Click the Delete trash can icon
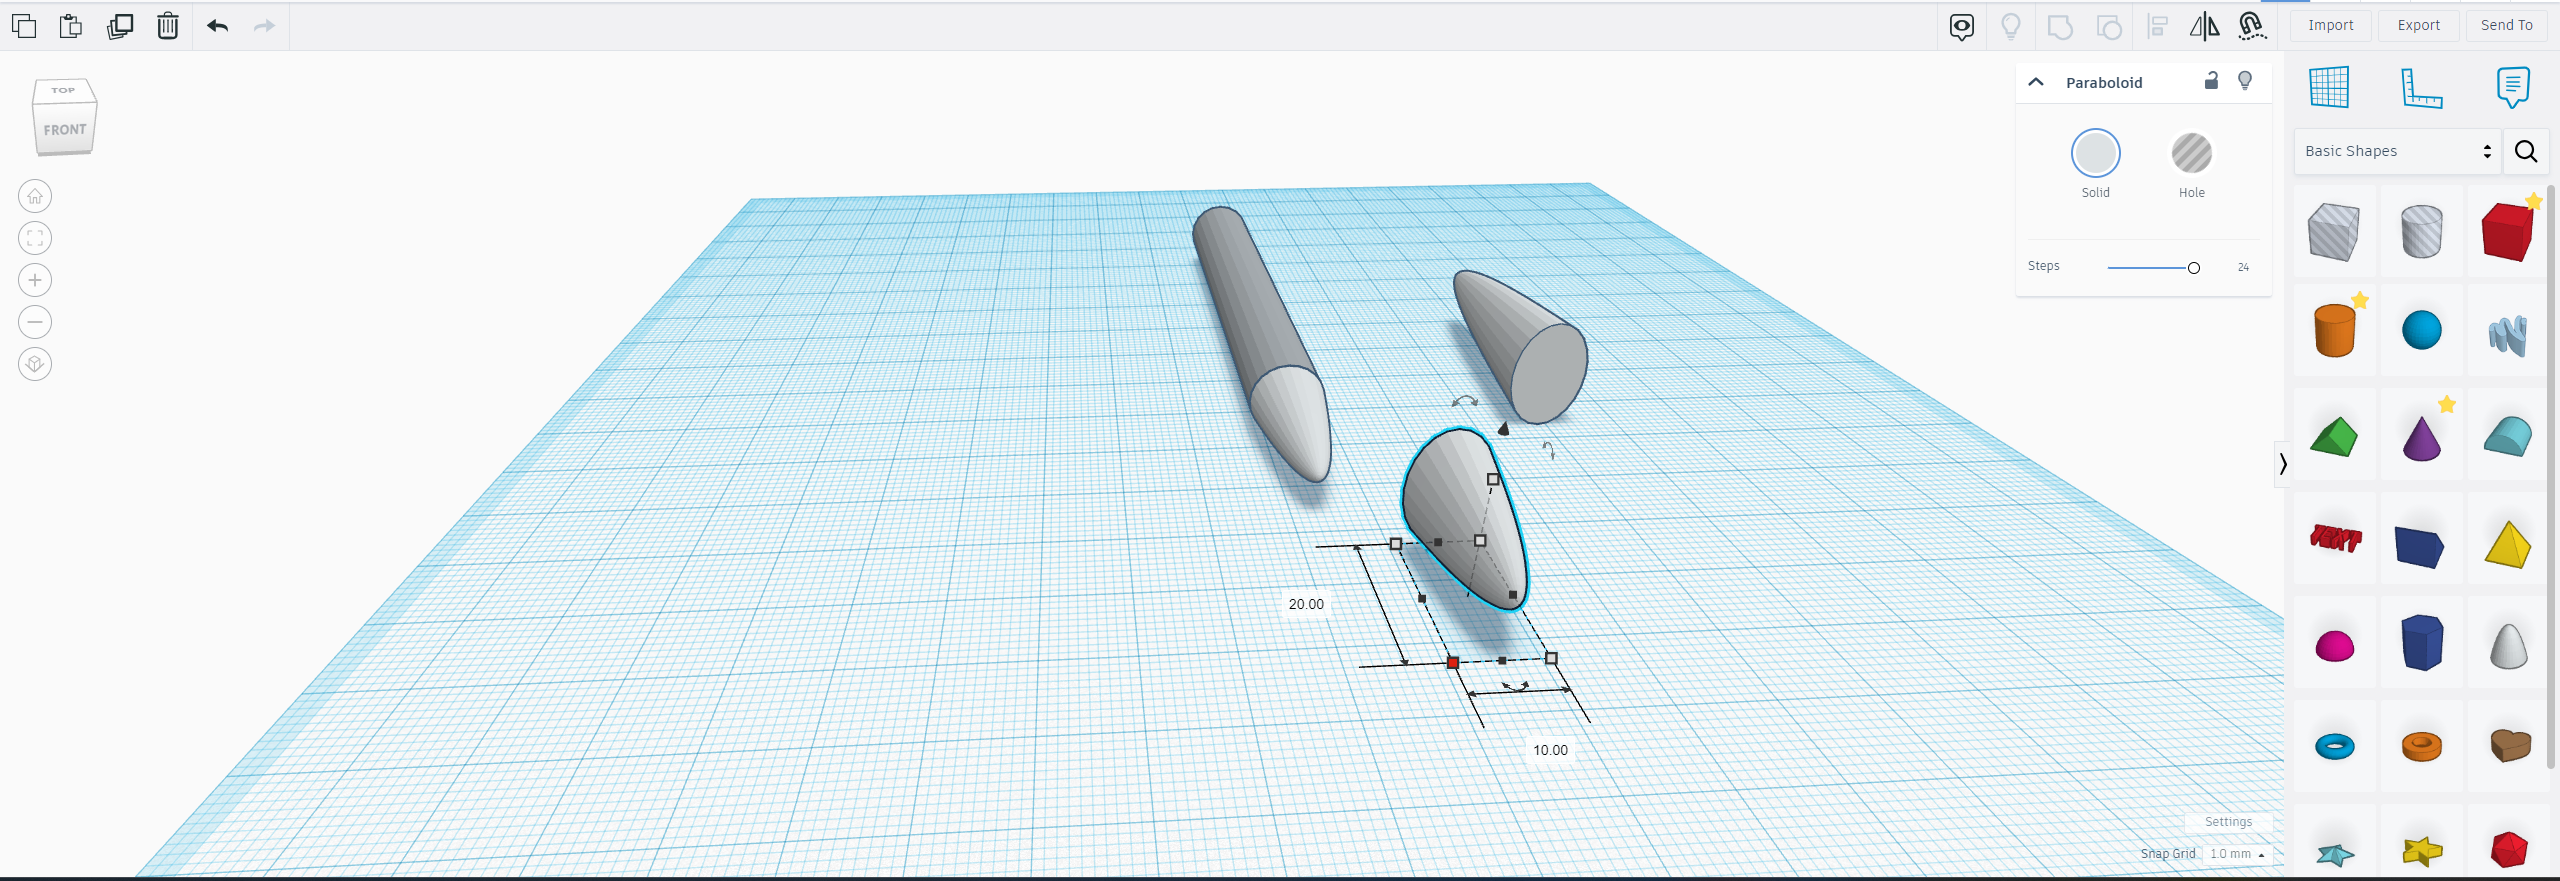 point(168,26)
